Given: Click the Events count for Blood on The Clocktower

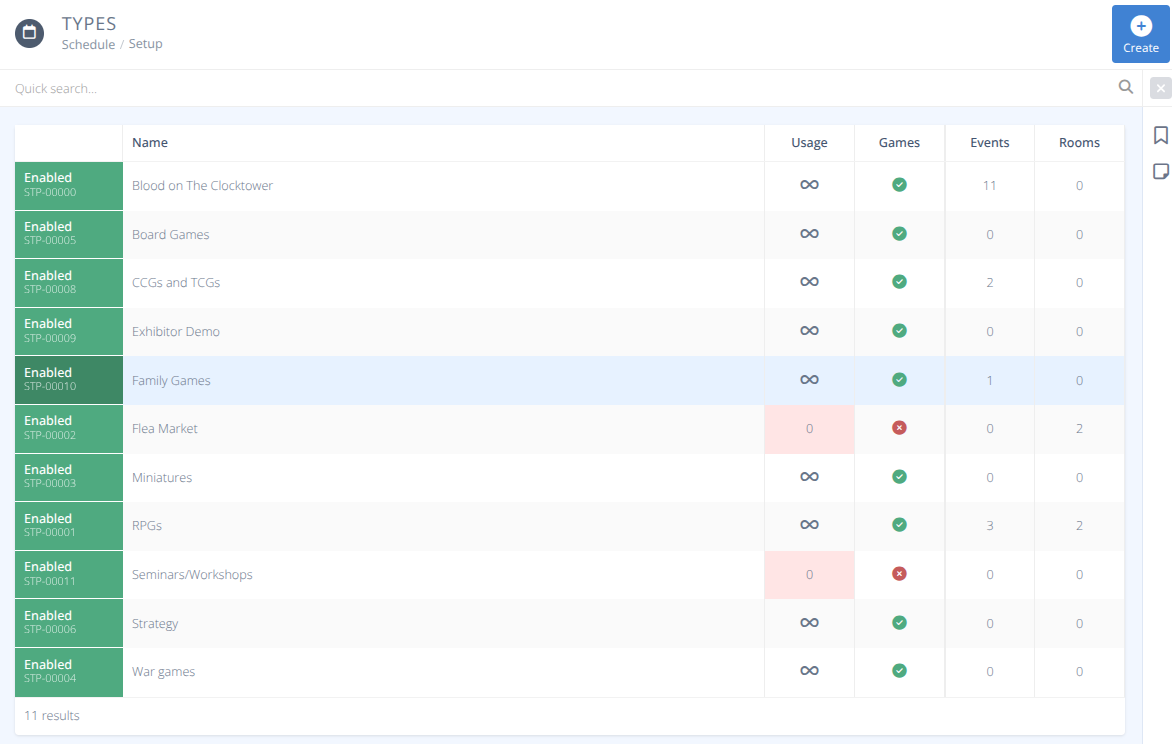Looking at the screenshot, I should tap(988, 185).
